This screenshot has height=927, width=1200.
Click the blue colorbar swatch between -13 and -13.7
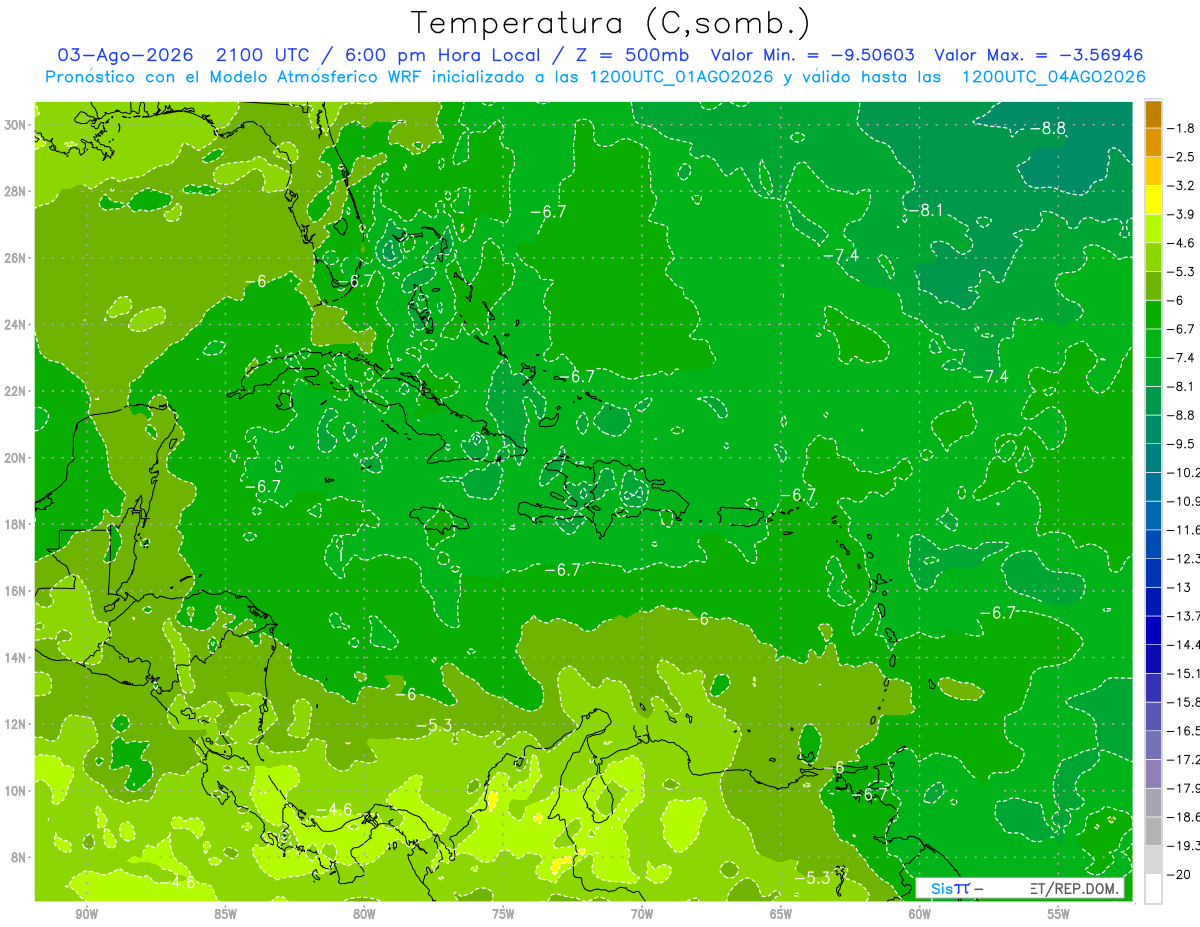[1153, 601]
